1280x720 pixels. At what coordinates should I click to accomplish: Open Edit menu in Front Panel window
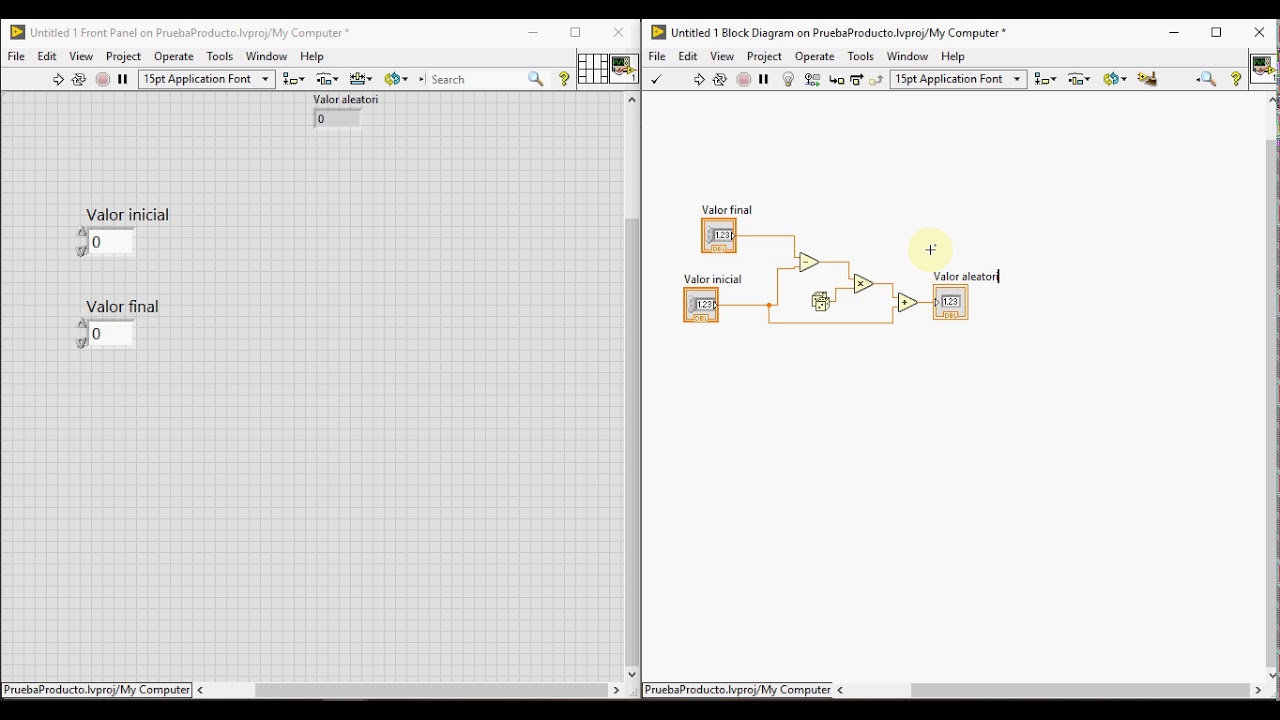(47, 56)
